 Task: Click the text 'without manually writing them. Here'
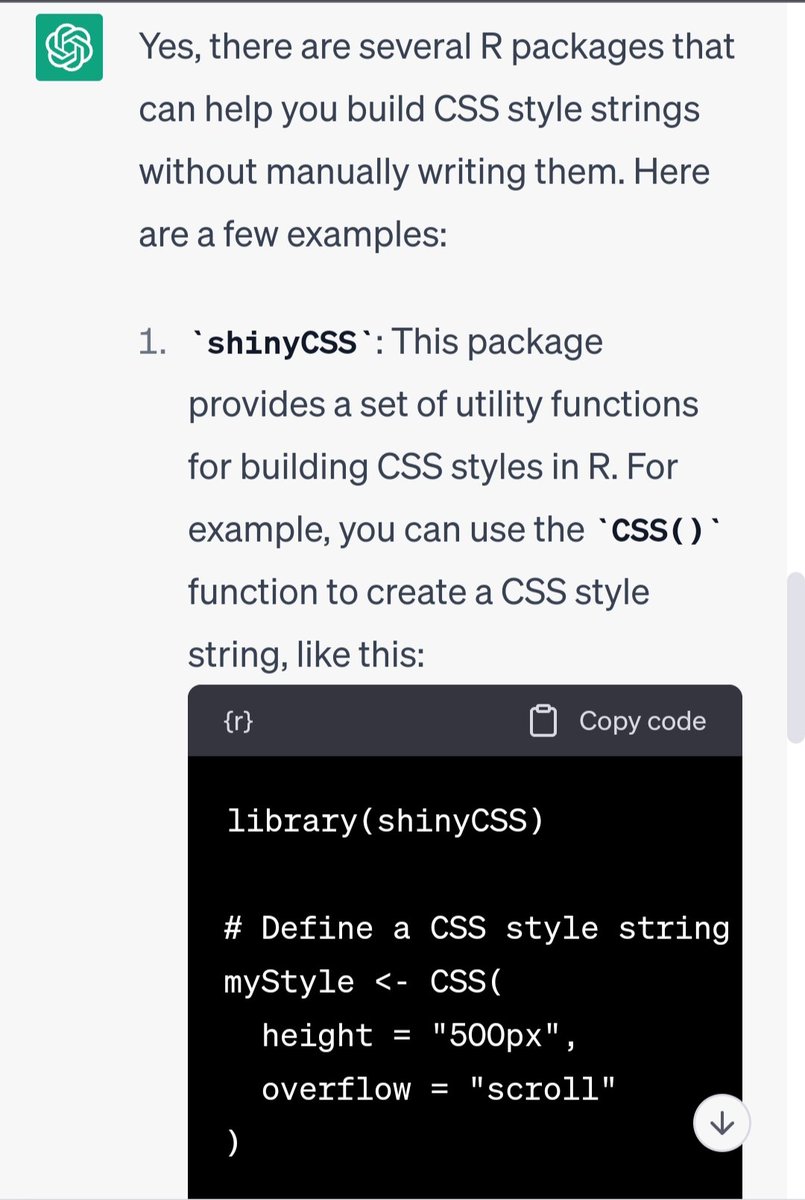(424, 172)
